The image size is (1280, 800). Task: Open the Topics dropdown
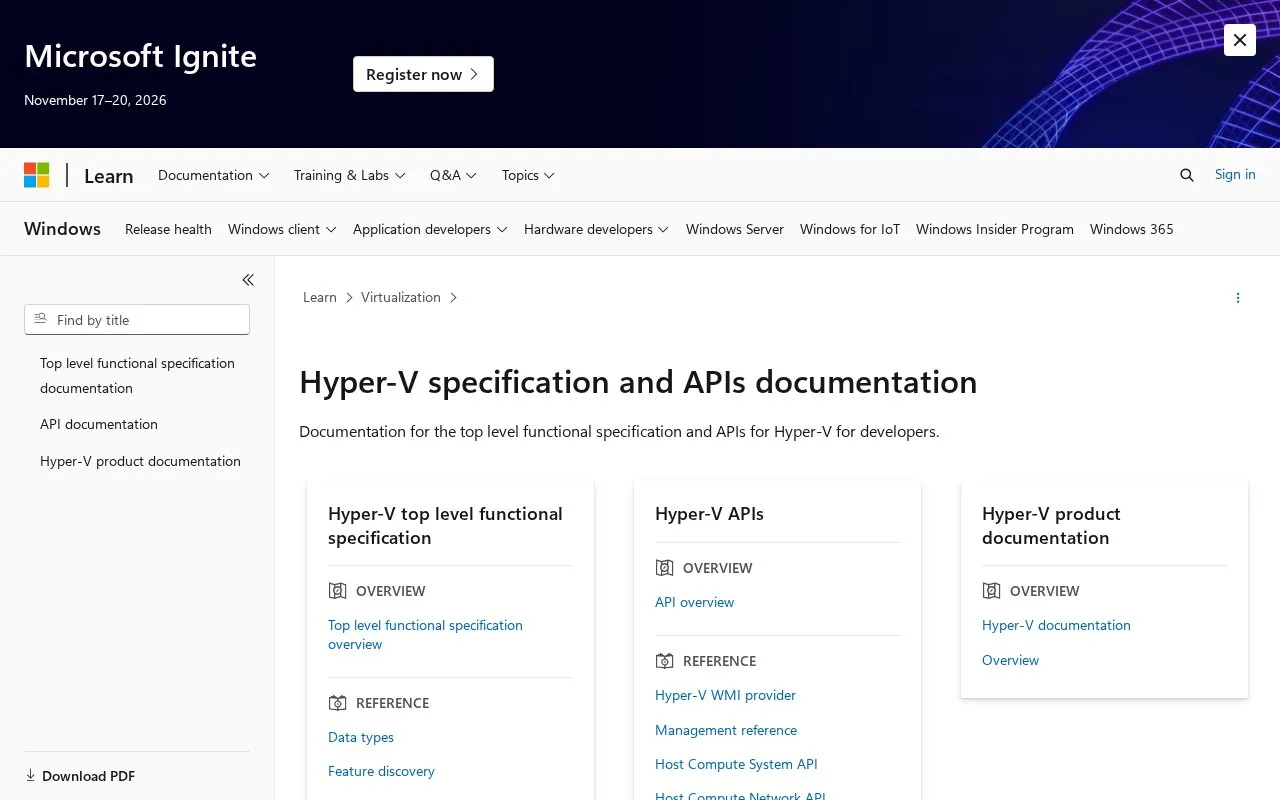pos(528,175)
